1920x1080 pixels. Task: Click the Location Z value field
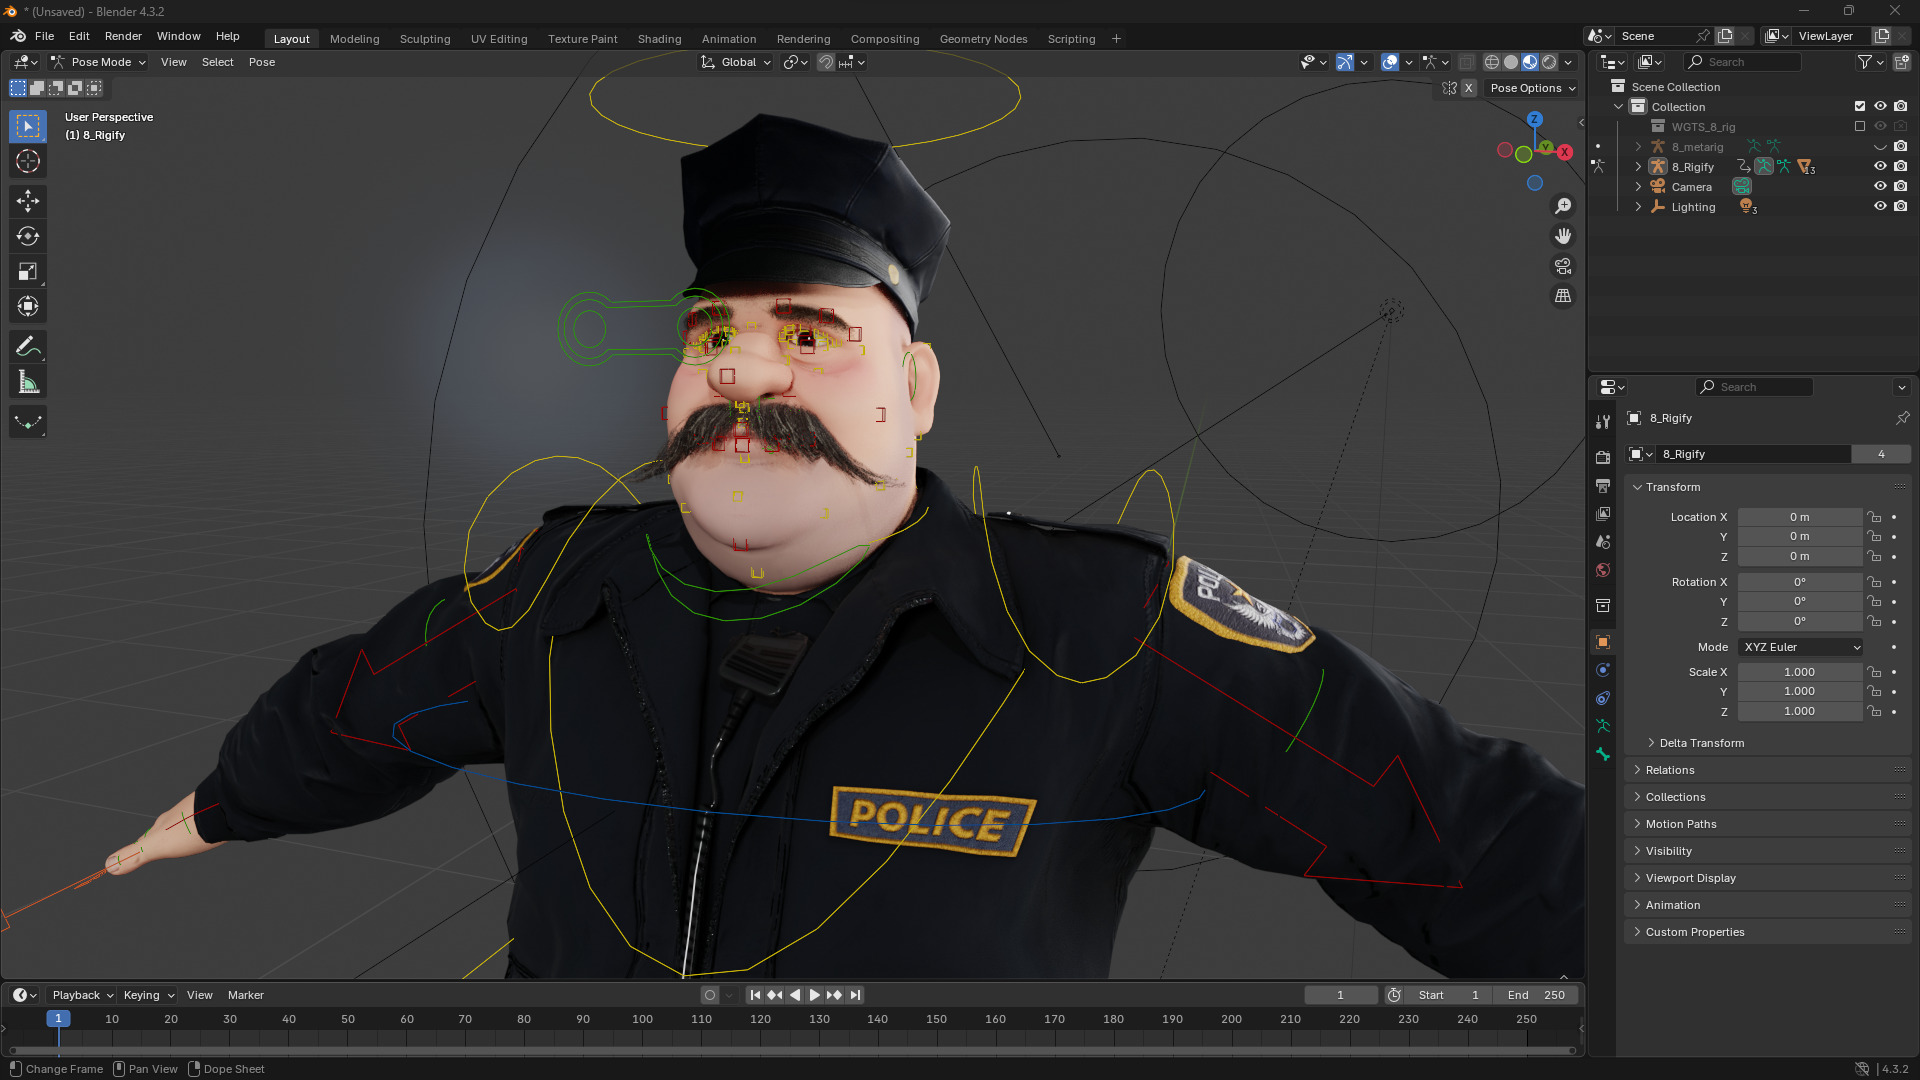pos(1800,556)
